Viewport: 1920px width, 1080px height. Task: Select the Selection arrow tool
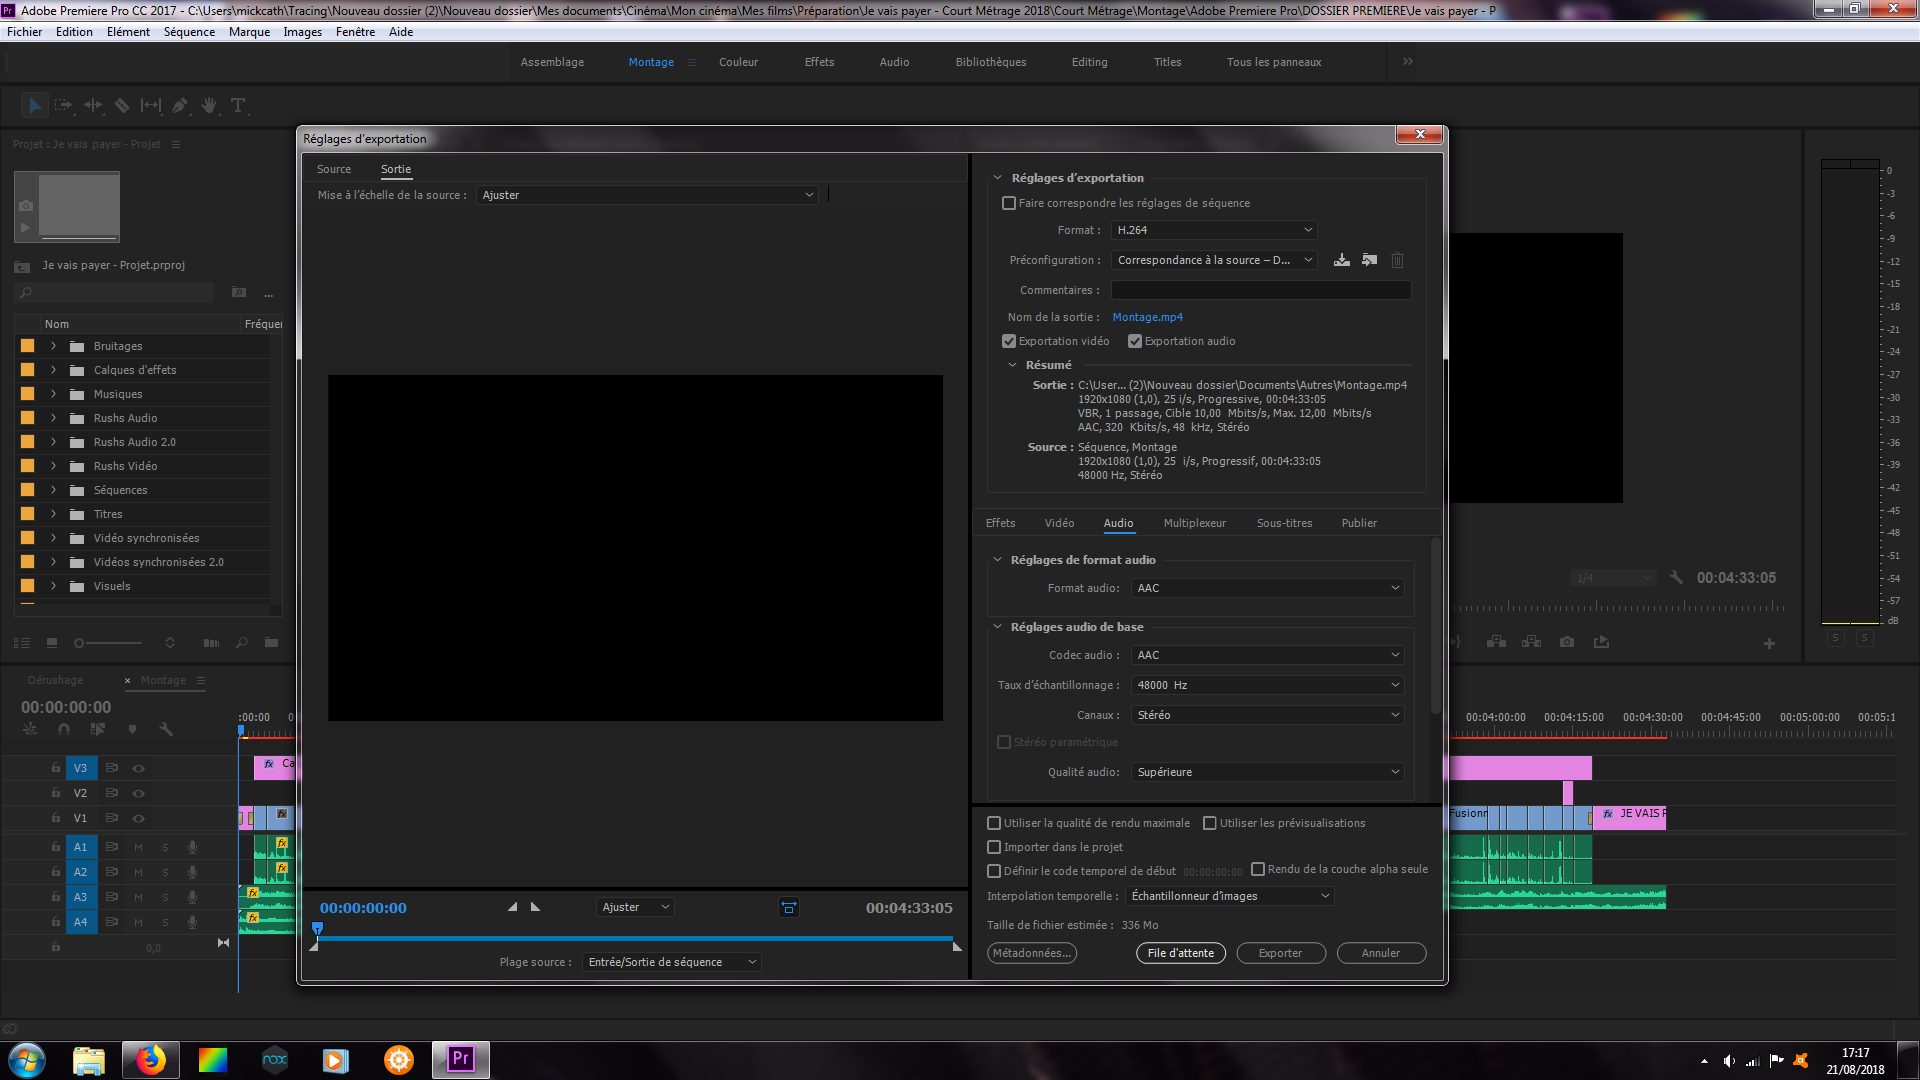(x=34, y=105)
